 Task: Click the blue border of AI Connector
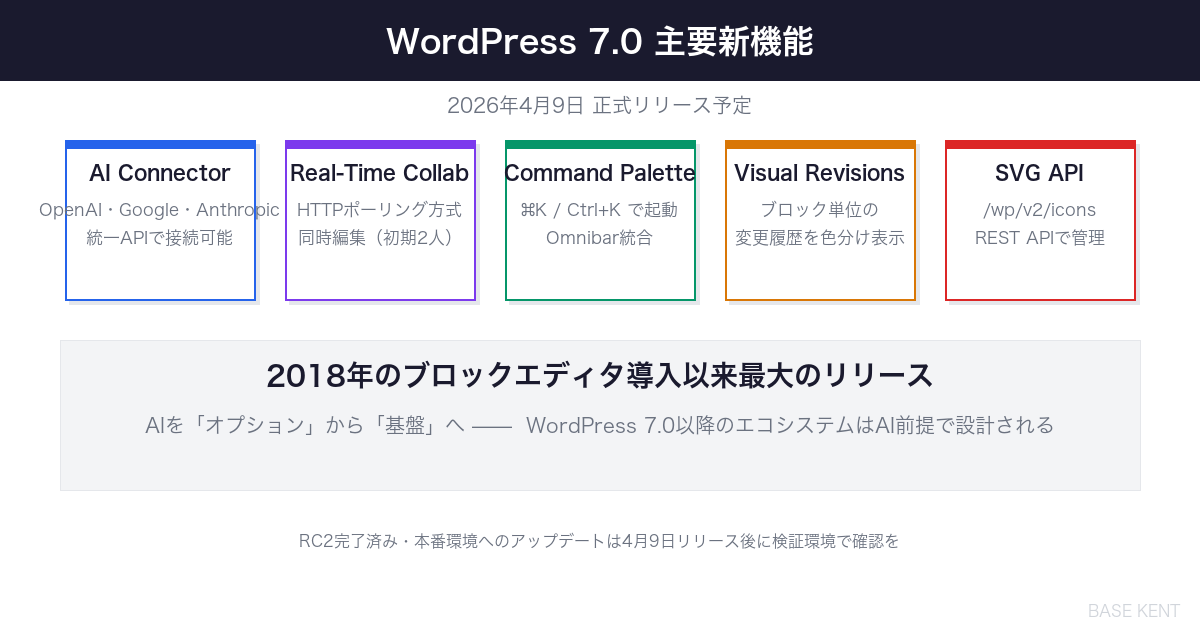[x=160, y=142]
